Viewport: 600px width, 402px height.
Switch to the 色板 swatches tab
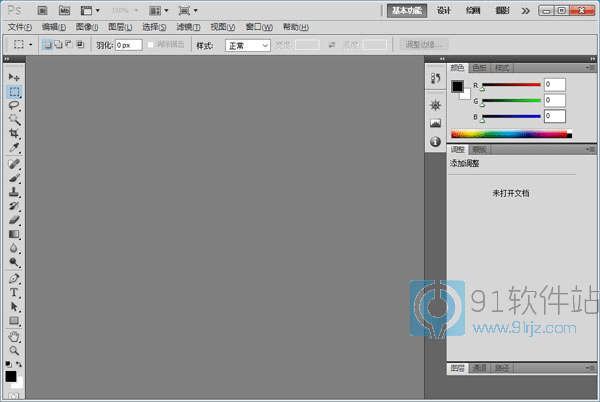click(x=480, y=67)
